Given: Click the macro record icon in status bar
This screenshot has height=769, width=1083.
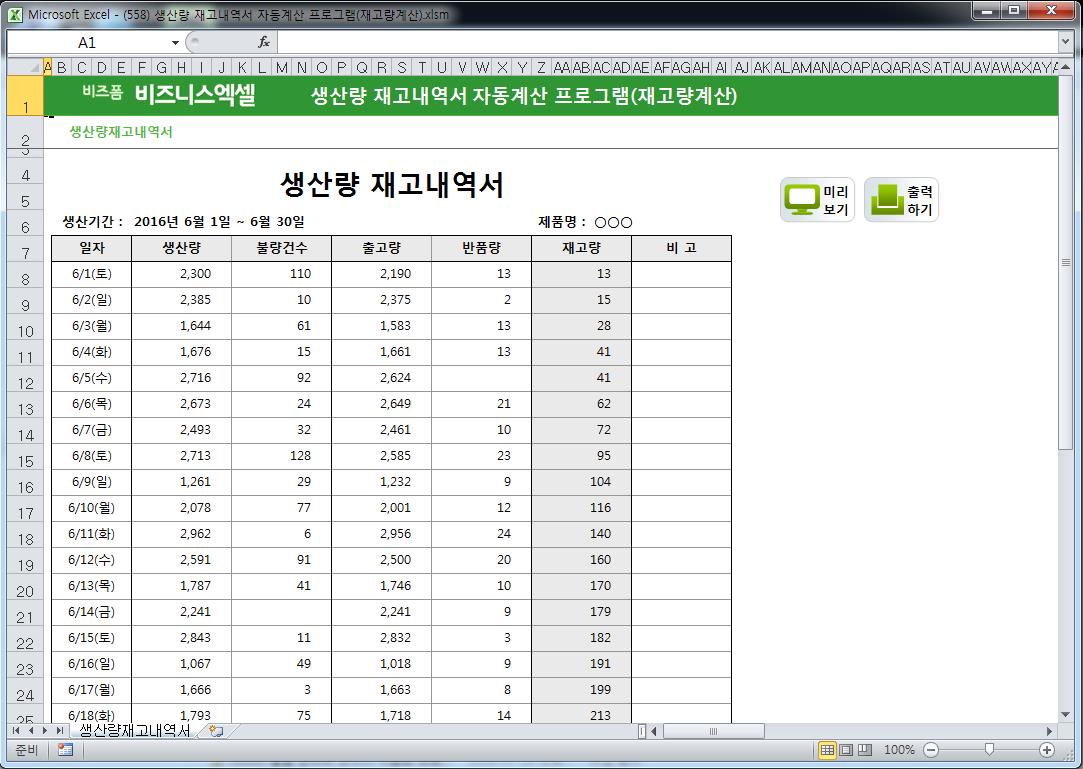Looking at the screenshot, I should tap(66, 750).
